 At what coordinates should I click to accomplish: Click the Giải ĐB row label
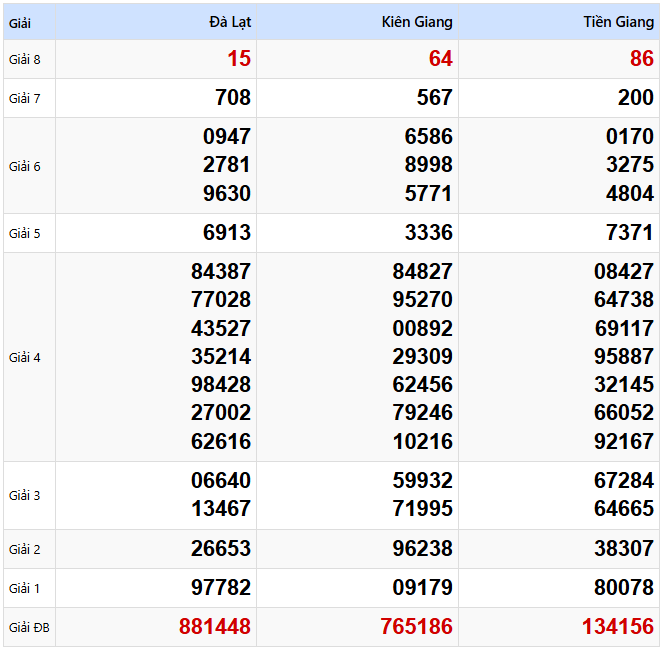point(28,627)
